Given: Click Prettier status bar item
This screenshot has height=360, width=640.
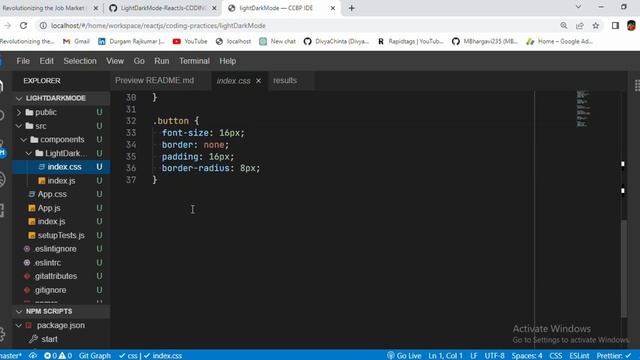Looking at the screenshot, I should [614, 356].
